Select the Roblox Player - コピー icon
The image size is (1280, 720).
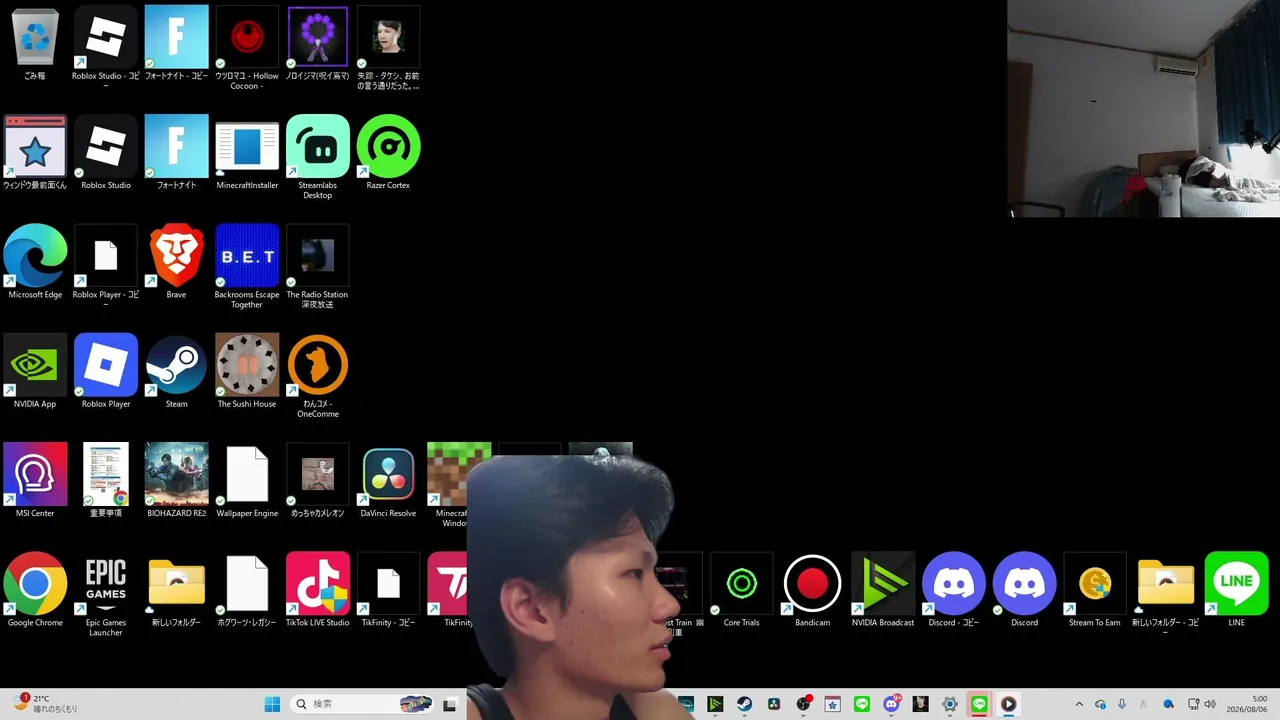(105, 265)
